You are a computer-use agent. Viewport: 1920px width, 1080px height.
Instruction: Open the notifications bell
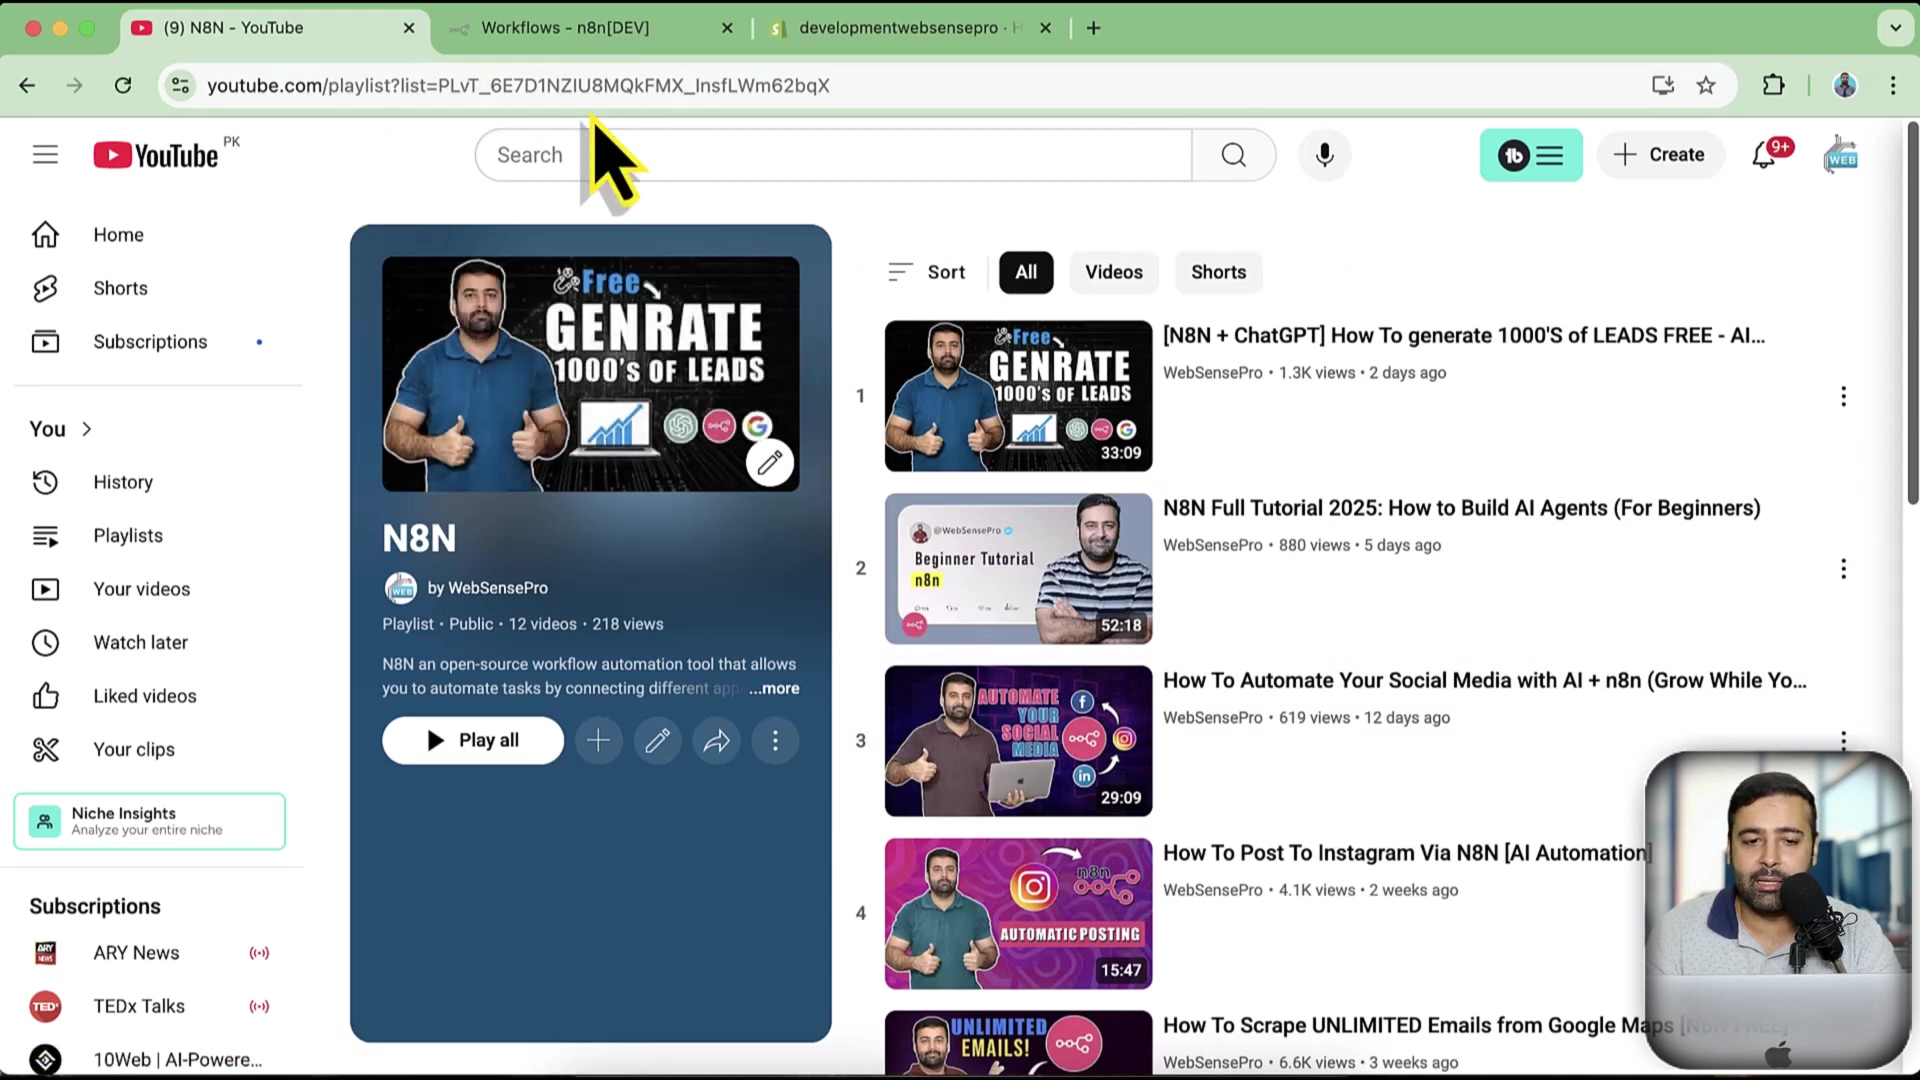click(1764, 155)
